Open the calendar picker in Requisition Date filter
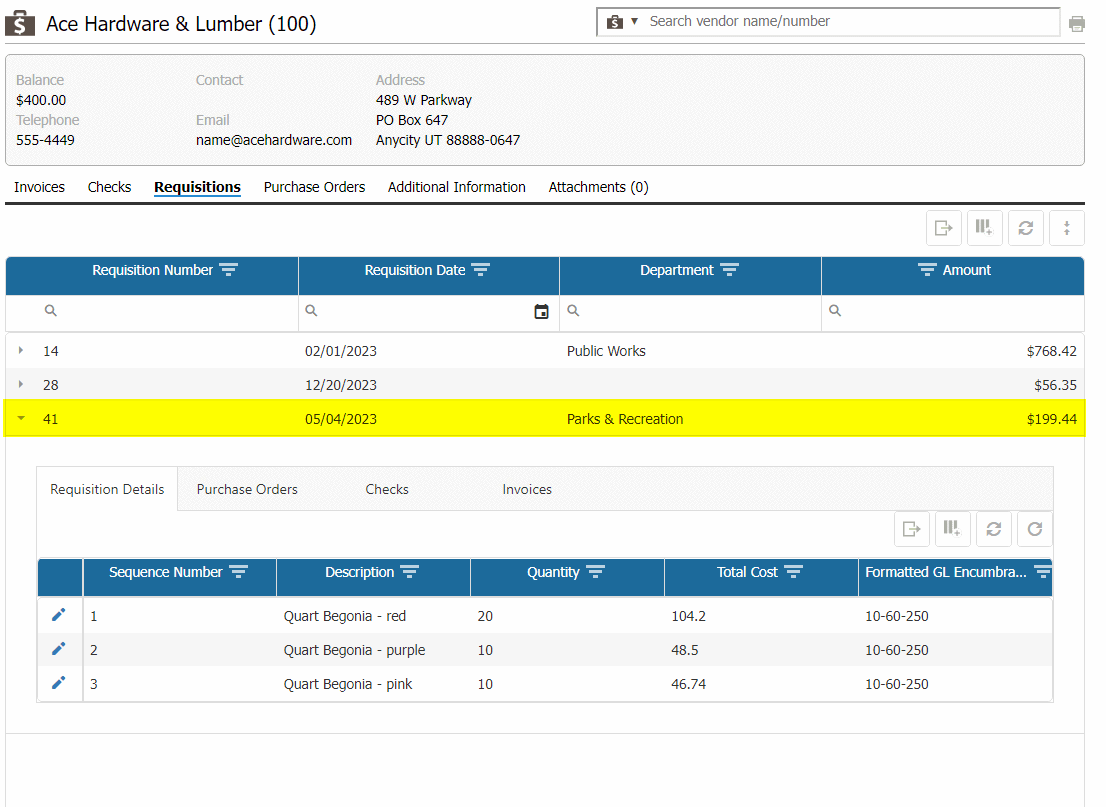Image resolution: width=1106 pixels, height=807 pixels. point(541,311)
